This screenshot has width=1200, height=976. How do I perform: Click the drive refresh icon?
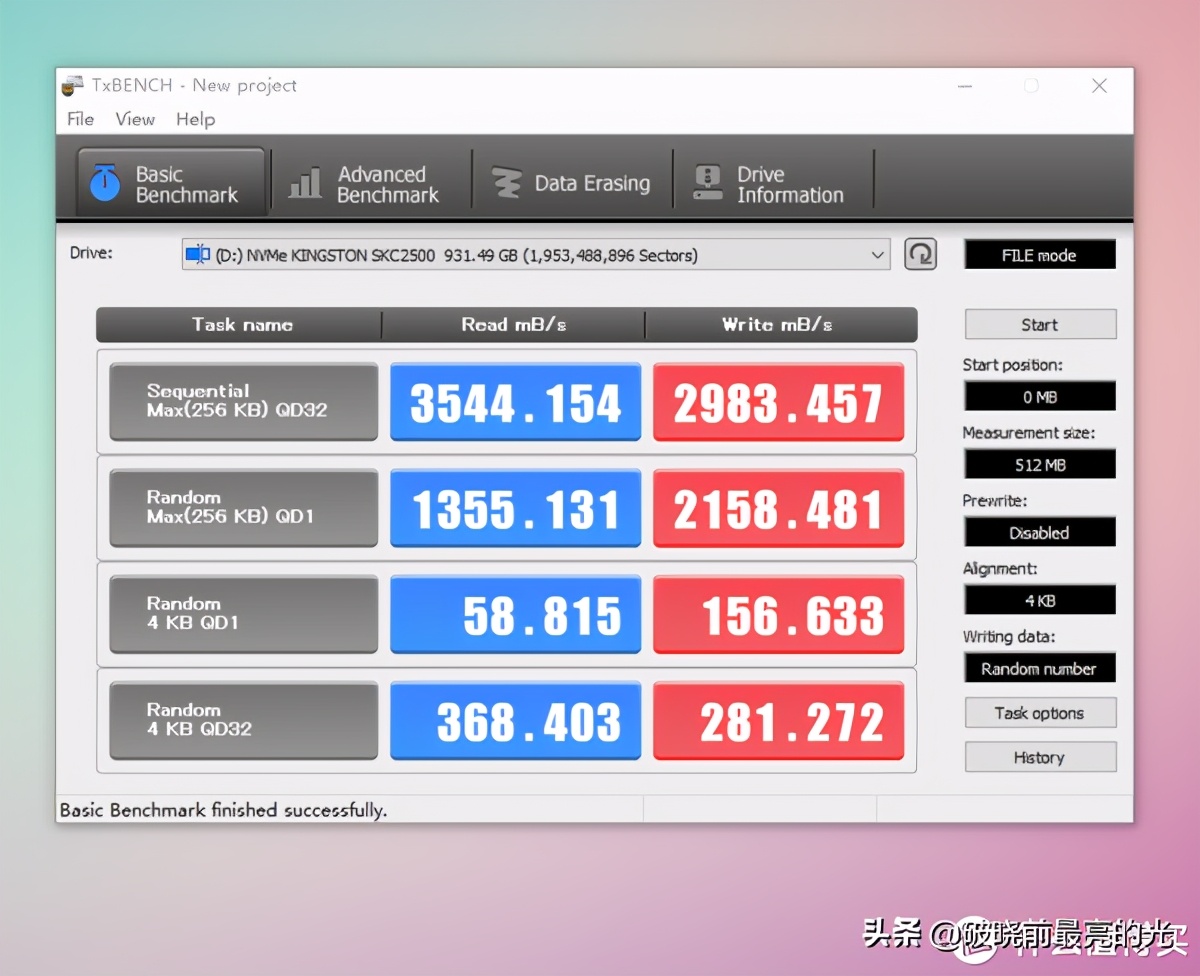point(919,254)
